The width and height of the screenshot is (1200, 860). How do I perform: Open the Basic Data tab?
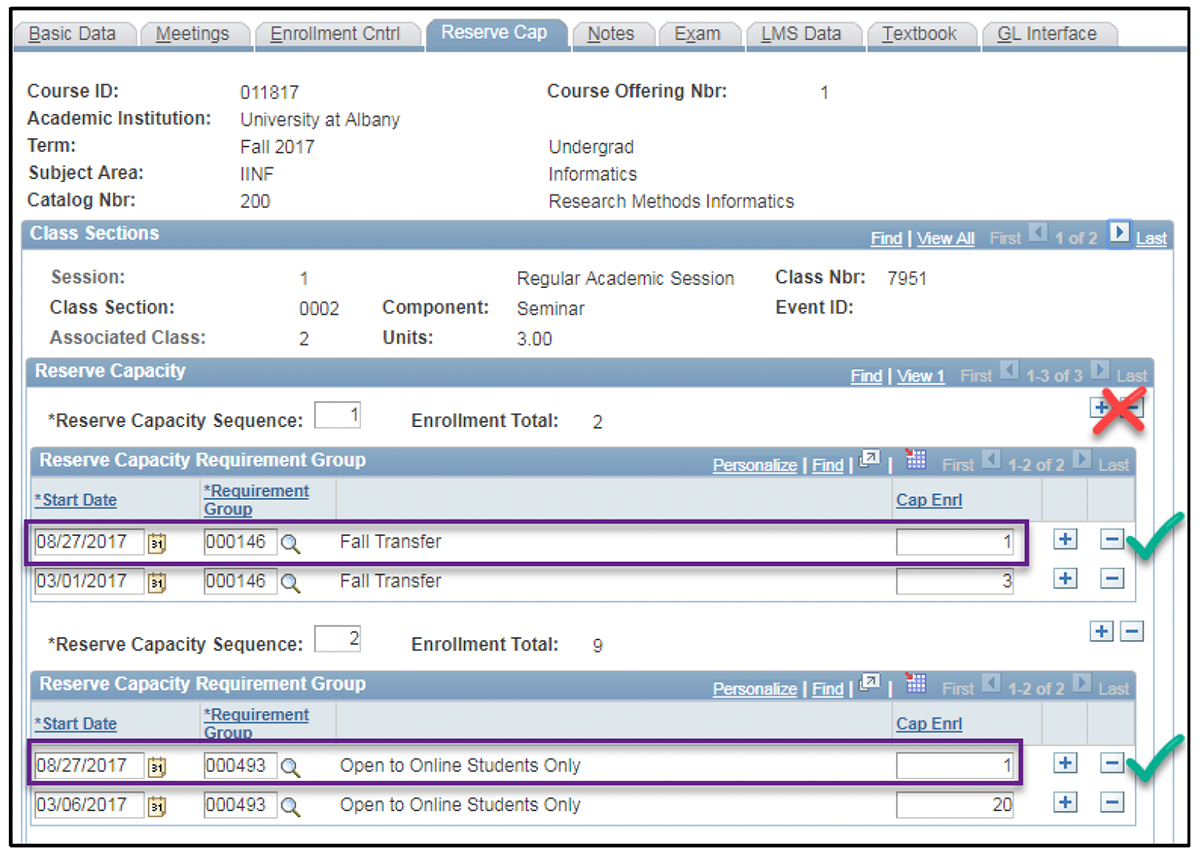[x=75, y=32]
